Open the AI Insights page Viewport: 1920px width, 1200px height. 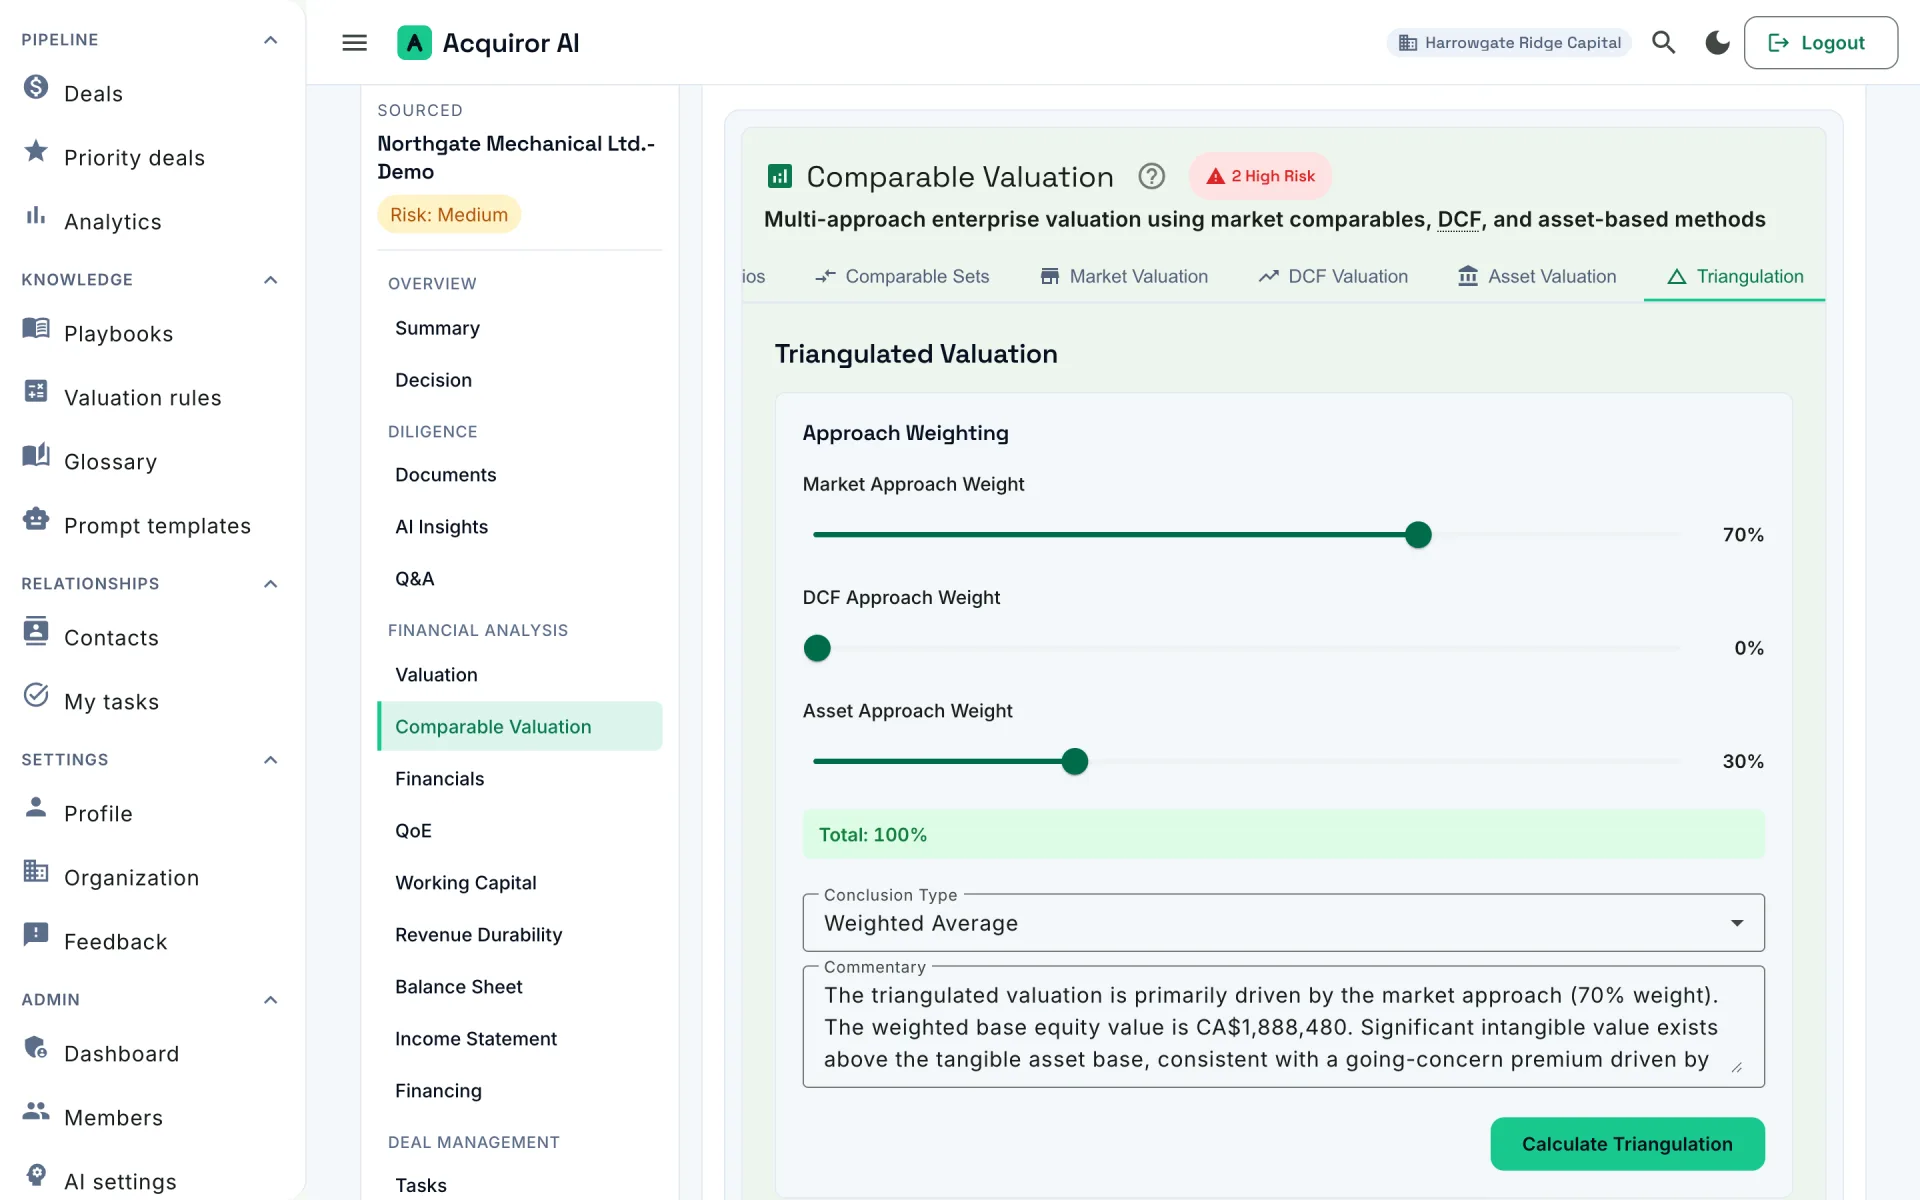(441, 527)
